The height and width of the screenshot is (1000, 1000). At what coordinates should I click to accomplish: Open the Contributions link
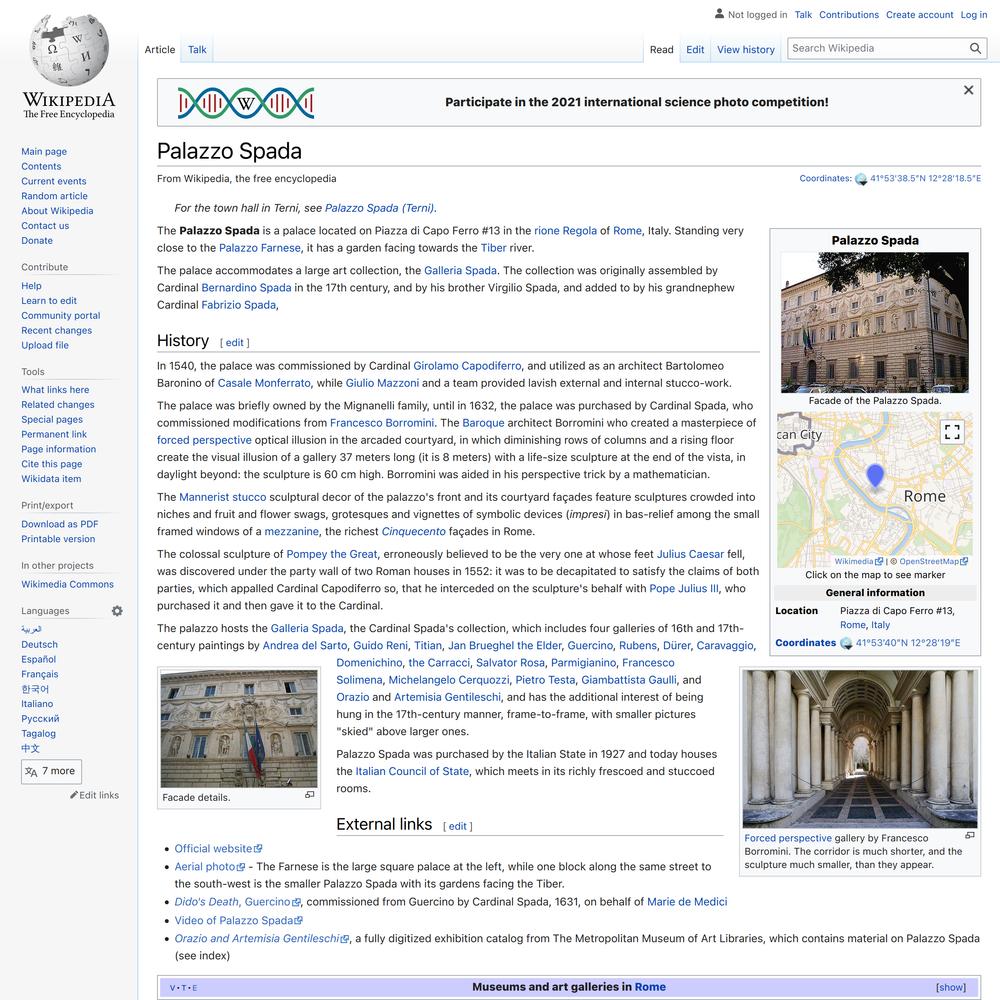point(849,15)
